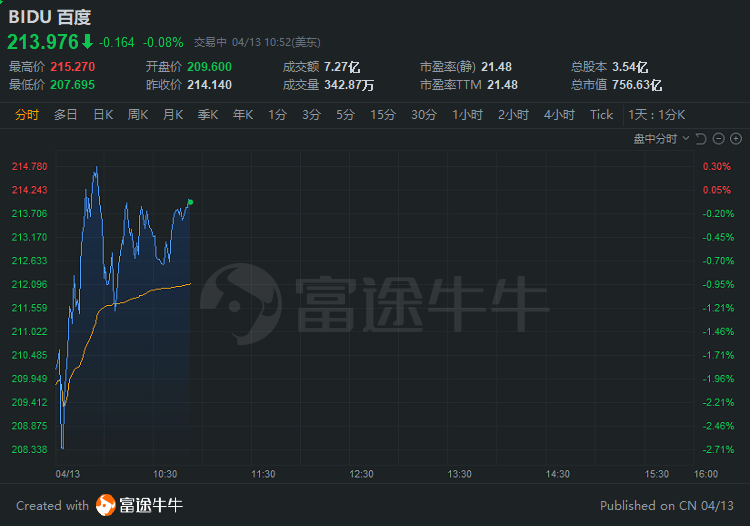Click the Created with label
Viewport: 750px width, 526px height.
[53, 505]
